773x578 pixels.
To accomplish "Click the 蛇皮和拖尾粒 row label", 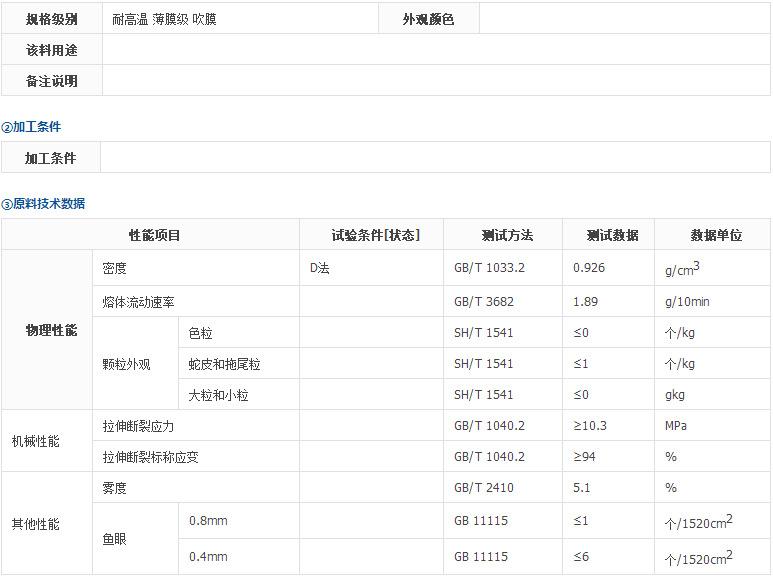I will 224,365.
